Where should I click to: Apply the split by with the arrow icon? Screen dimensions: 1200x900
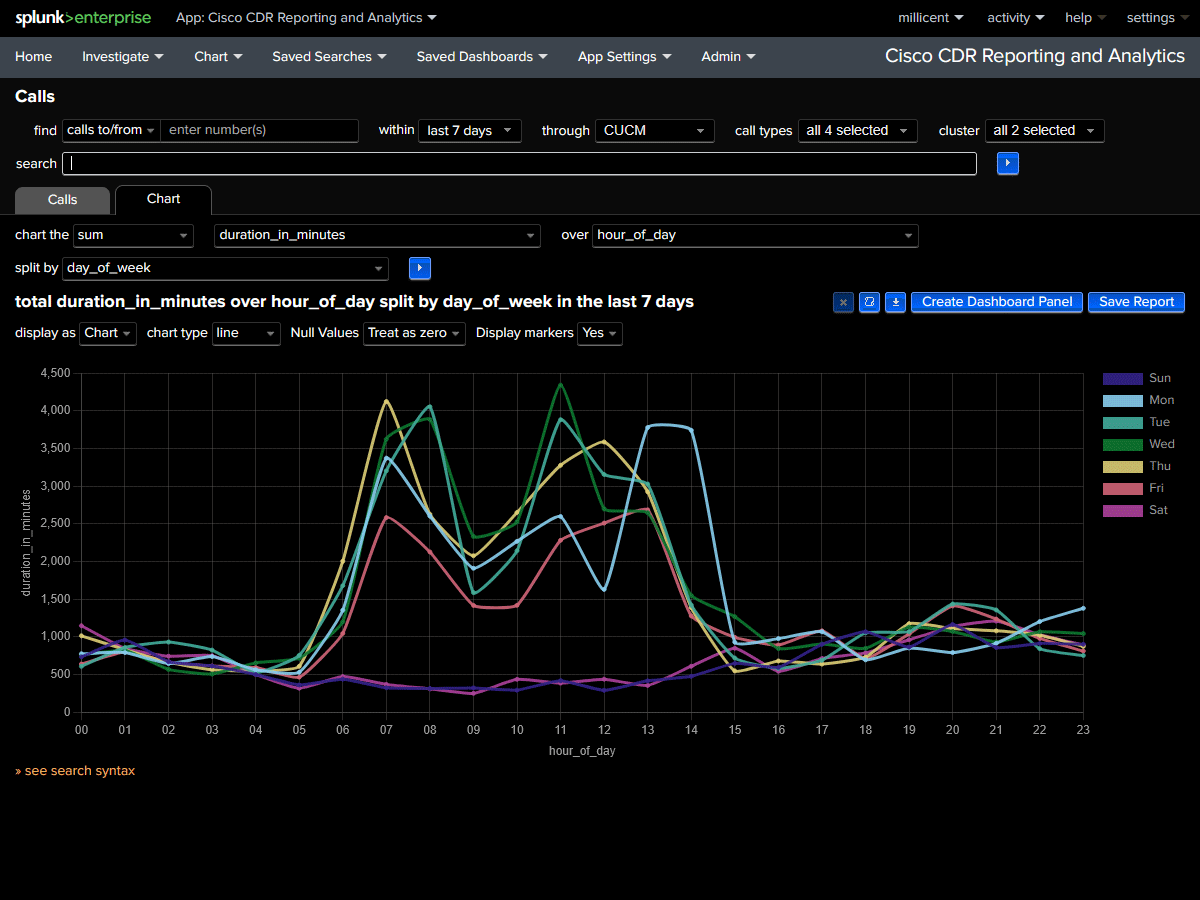[419, 268]
